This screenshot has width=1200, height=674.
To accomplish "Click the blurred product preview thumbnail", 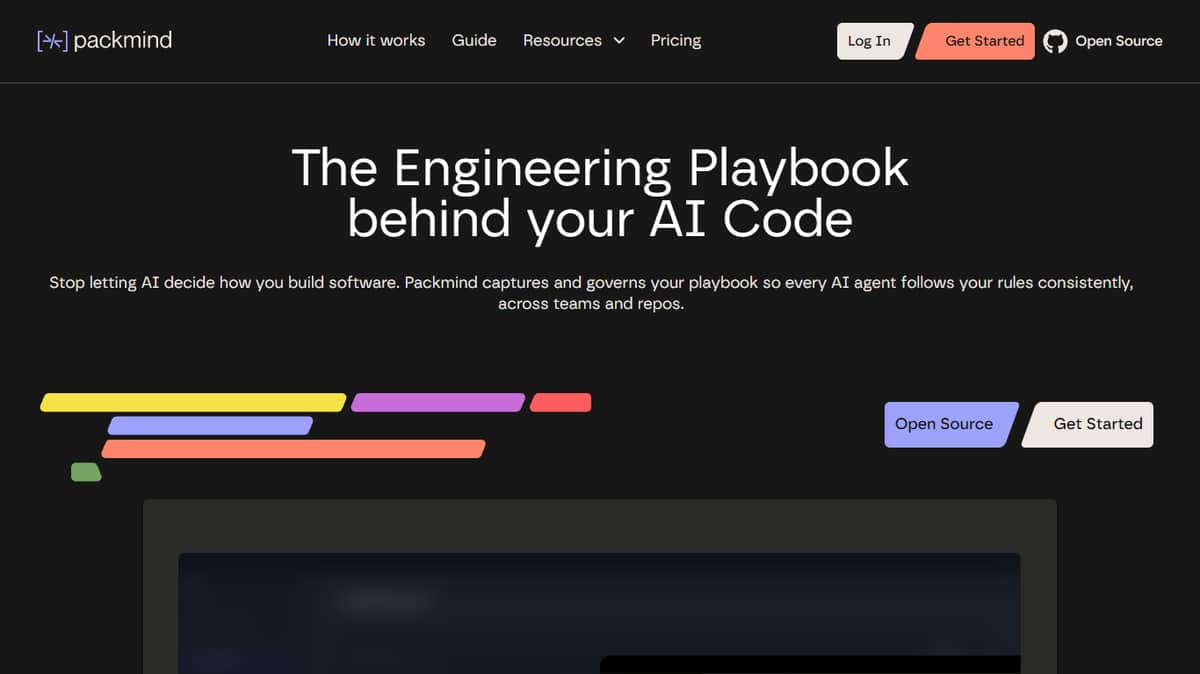I will click(x=599, y=613).
